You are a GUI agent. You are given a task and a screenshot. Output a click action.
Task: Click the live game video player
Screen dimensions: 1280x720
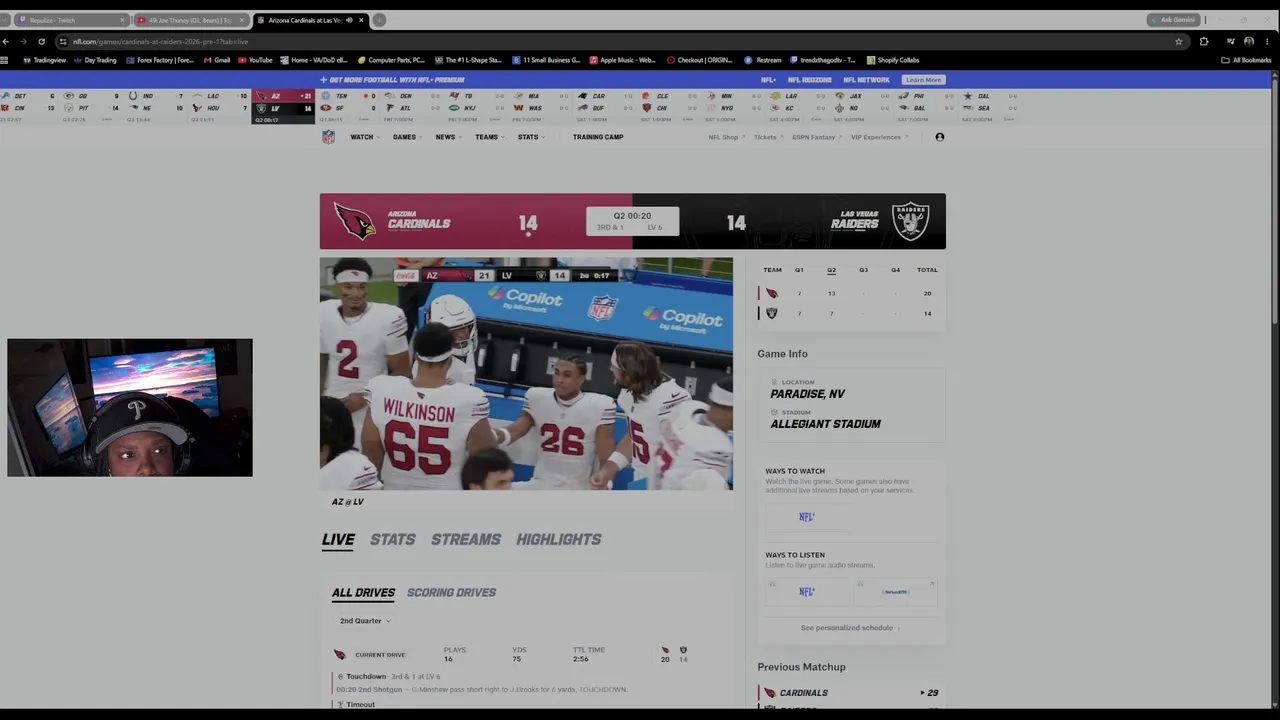526,374
